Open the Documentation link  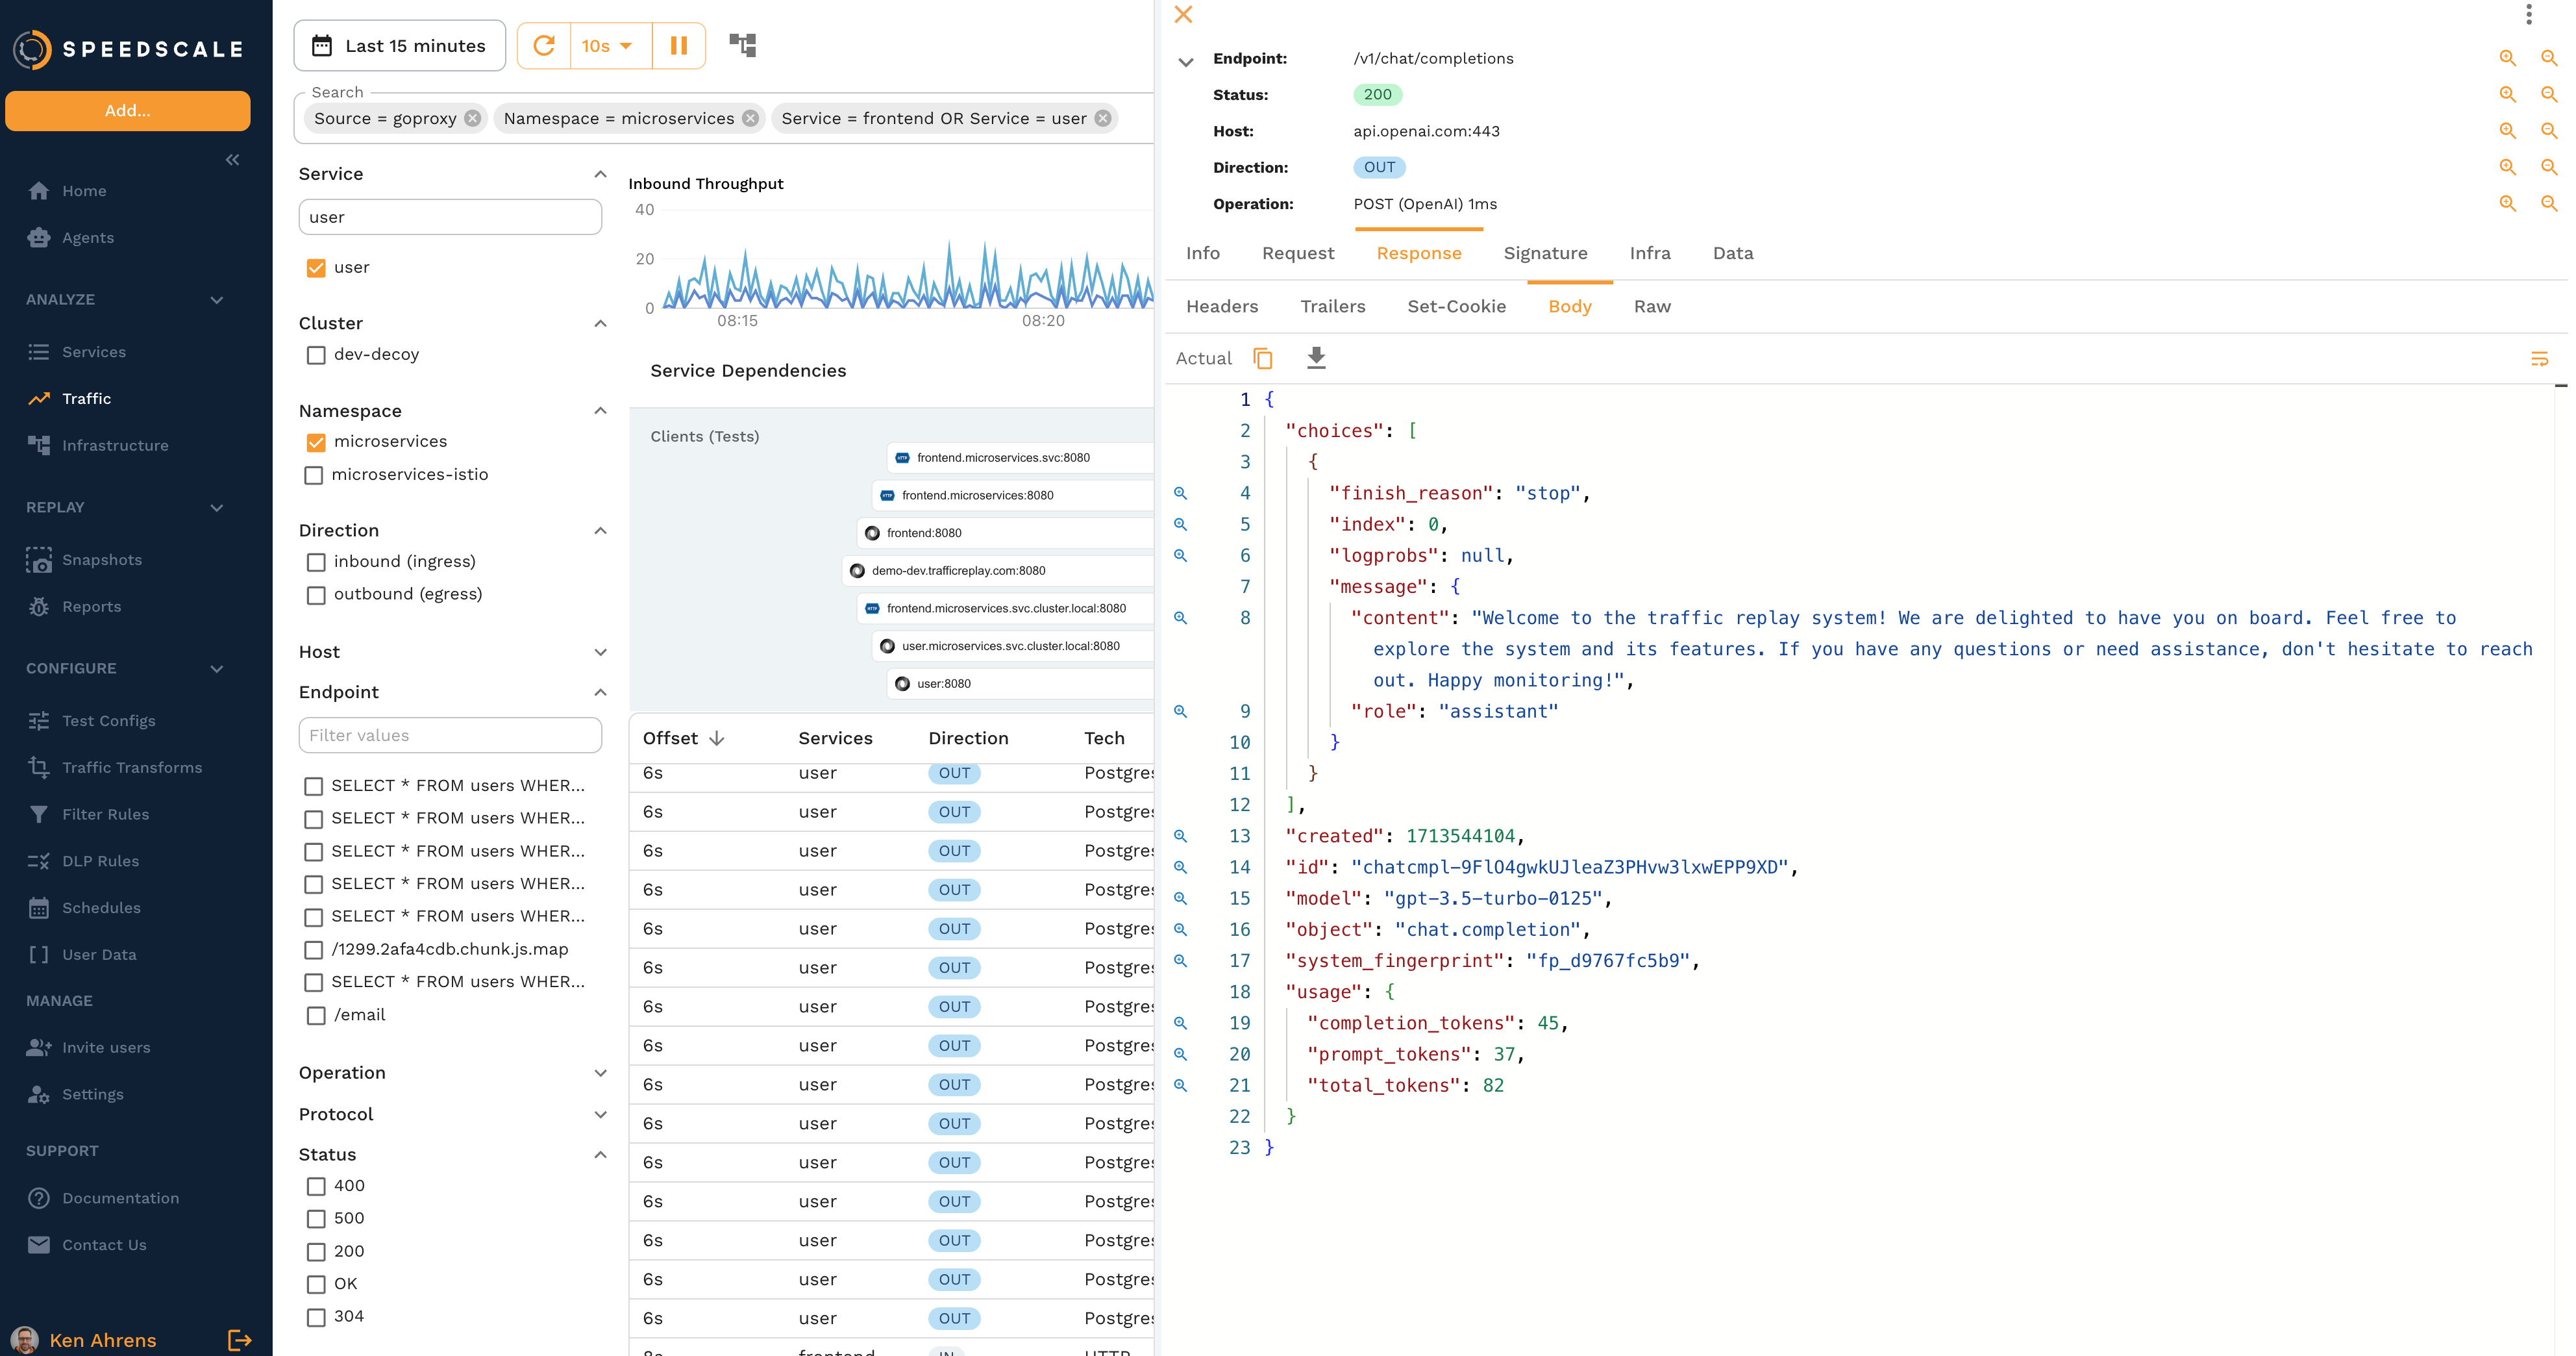click(120, 1198)
